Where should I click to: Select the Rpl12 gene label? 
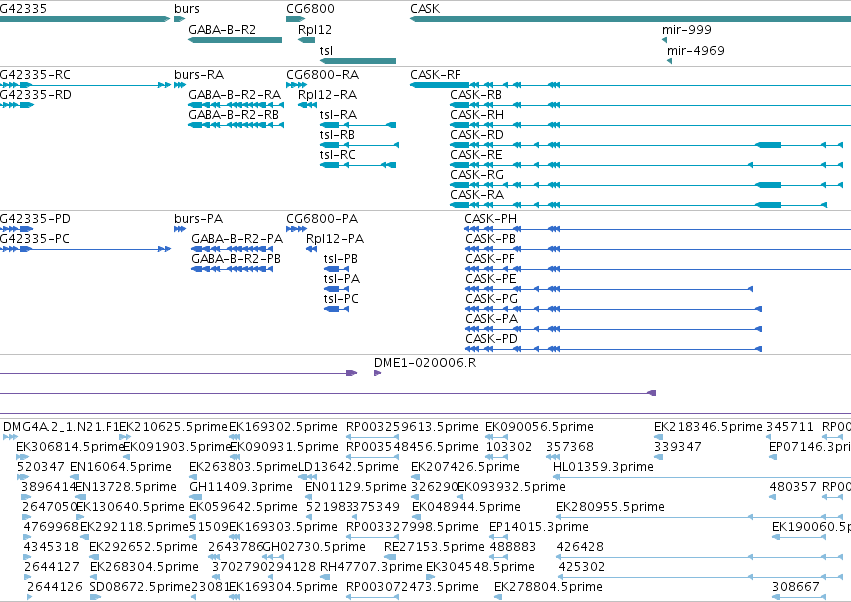[315, 30]
